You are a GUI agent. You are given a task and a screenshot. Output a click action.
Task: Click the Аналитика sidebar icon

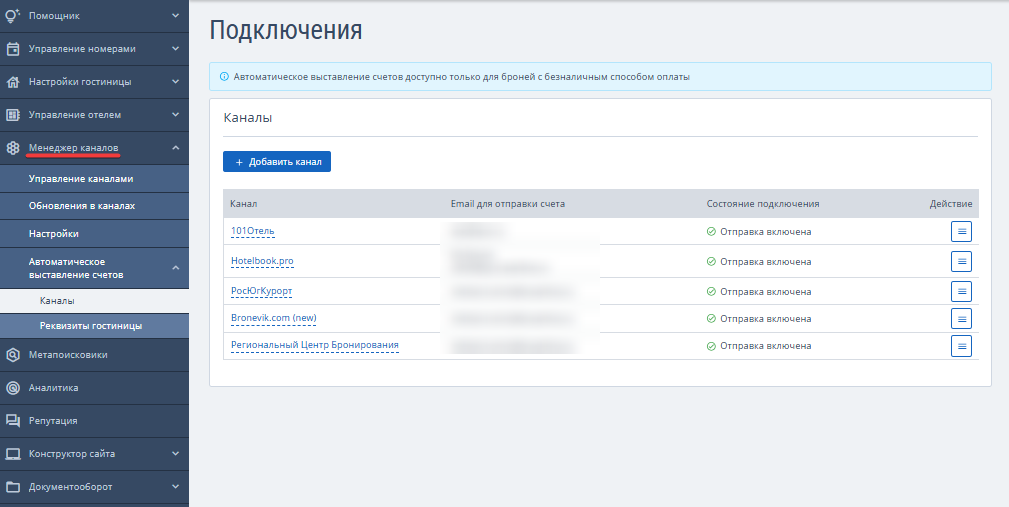pos(13,387)
